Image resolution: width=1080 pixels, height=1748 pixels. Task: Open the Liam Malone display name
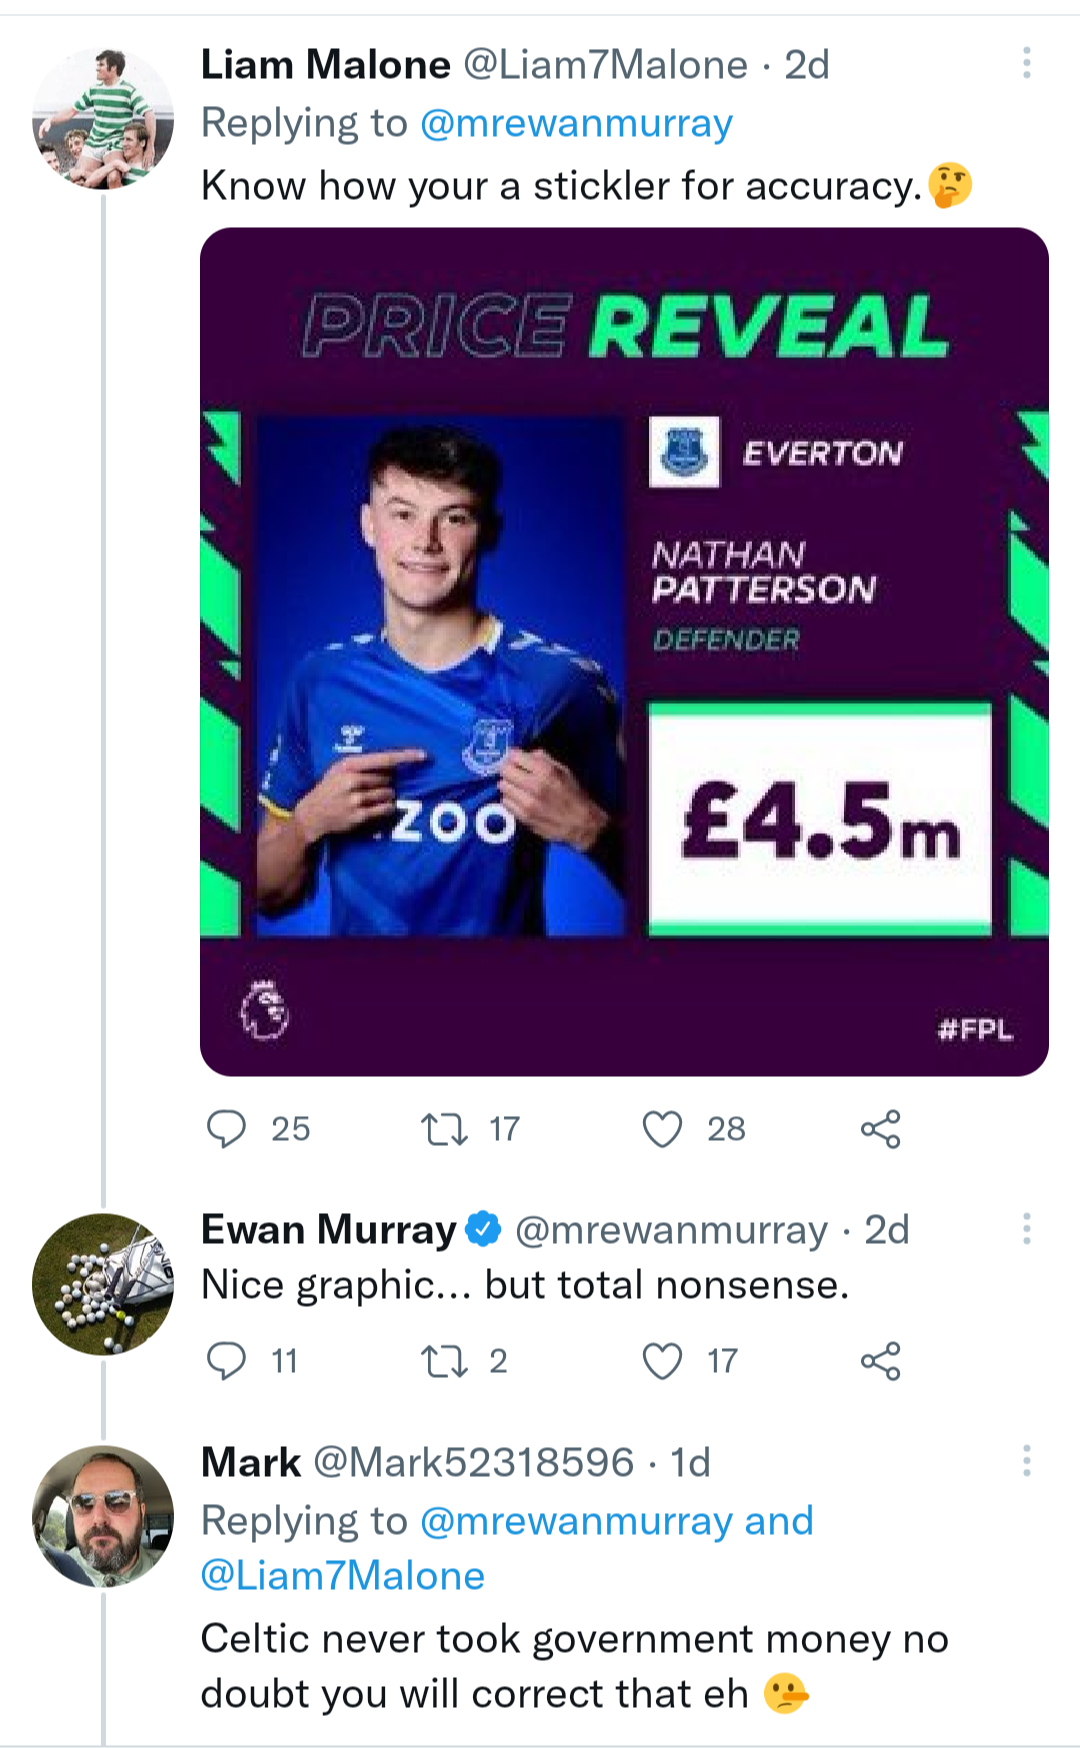pos(326,65)
